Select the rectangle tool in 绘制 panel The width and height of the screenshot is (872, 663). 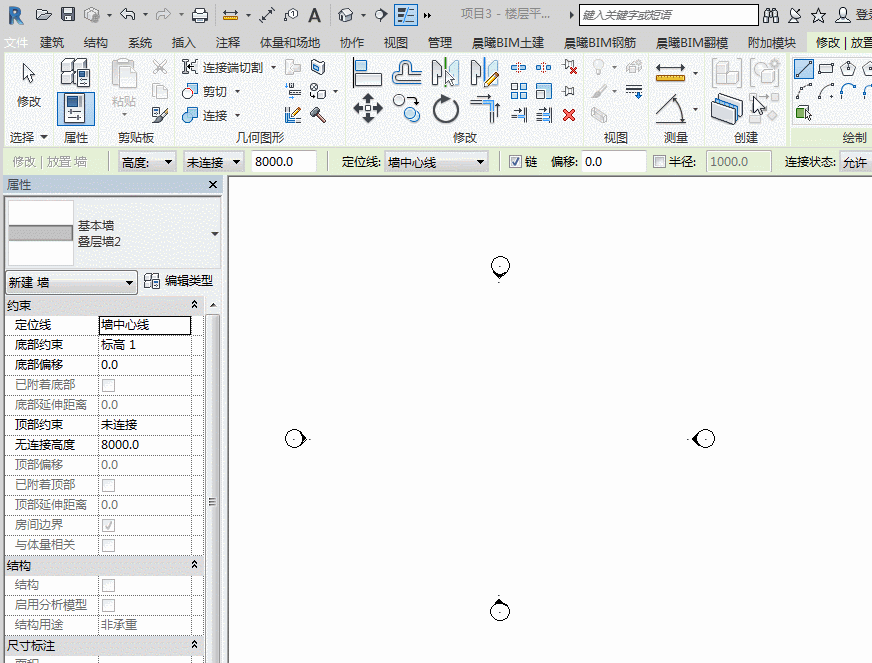pyautogui.click(x=826, y=68)
